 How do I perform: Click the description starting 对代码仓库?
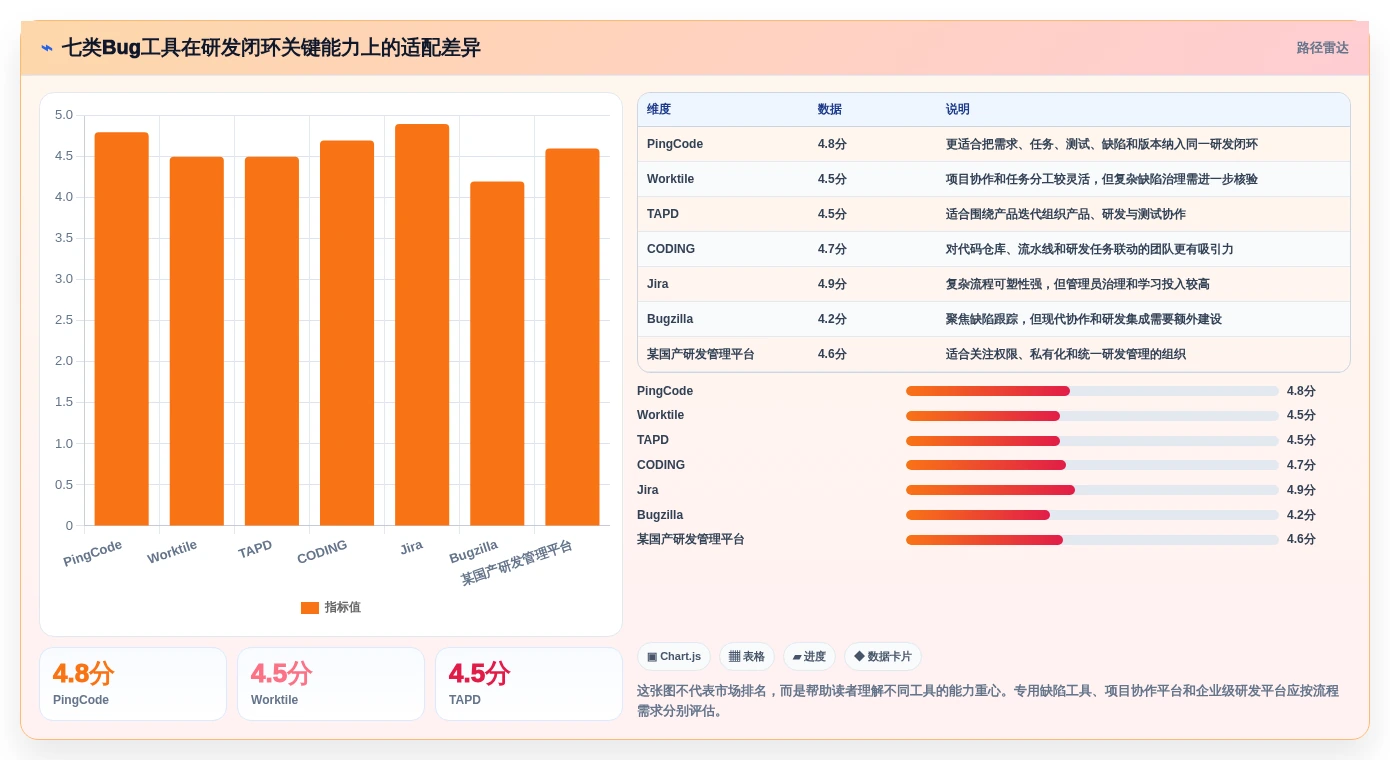point(1090,249)
